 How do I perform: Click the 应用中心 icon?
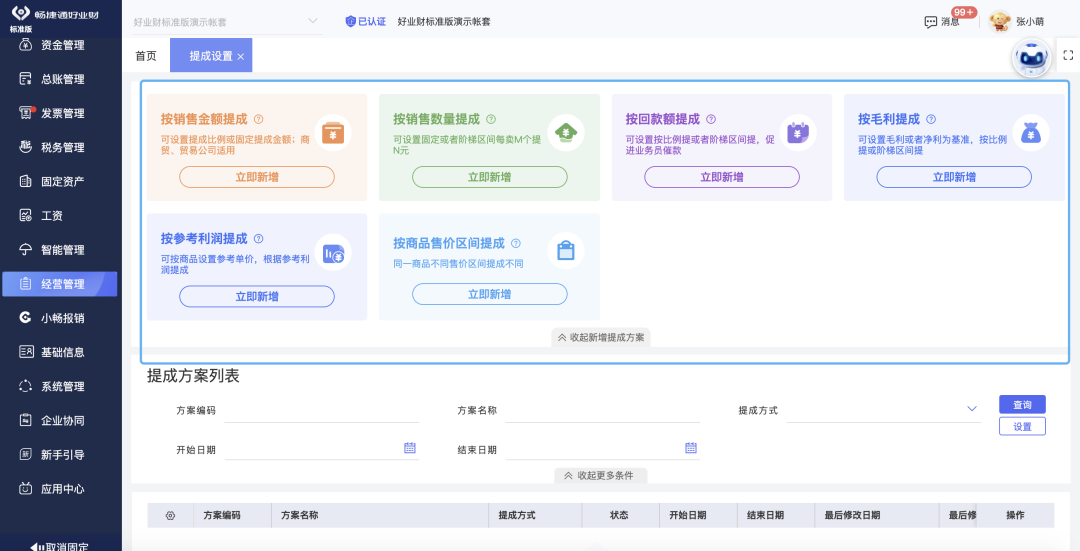[25, 488]
